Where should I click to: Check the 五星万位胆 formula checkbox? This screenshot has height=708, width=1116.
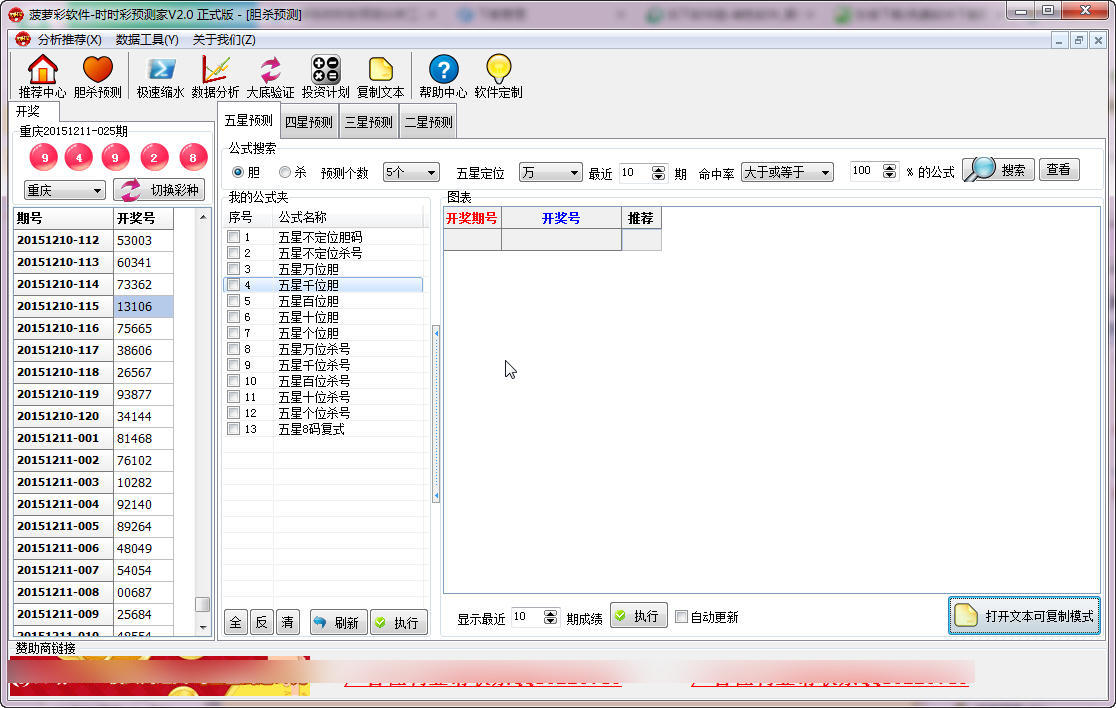point(233,269)
